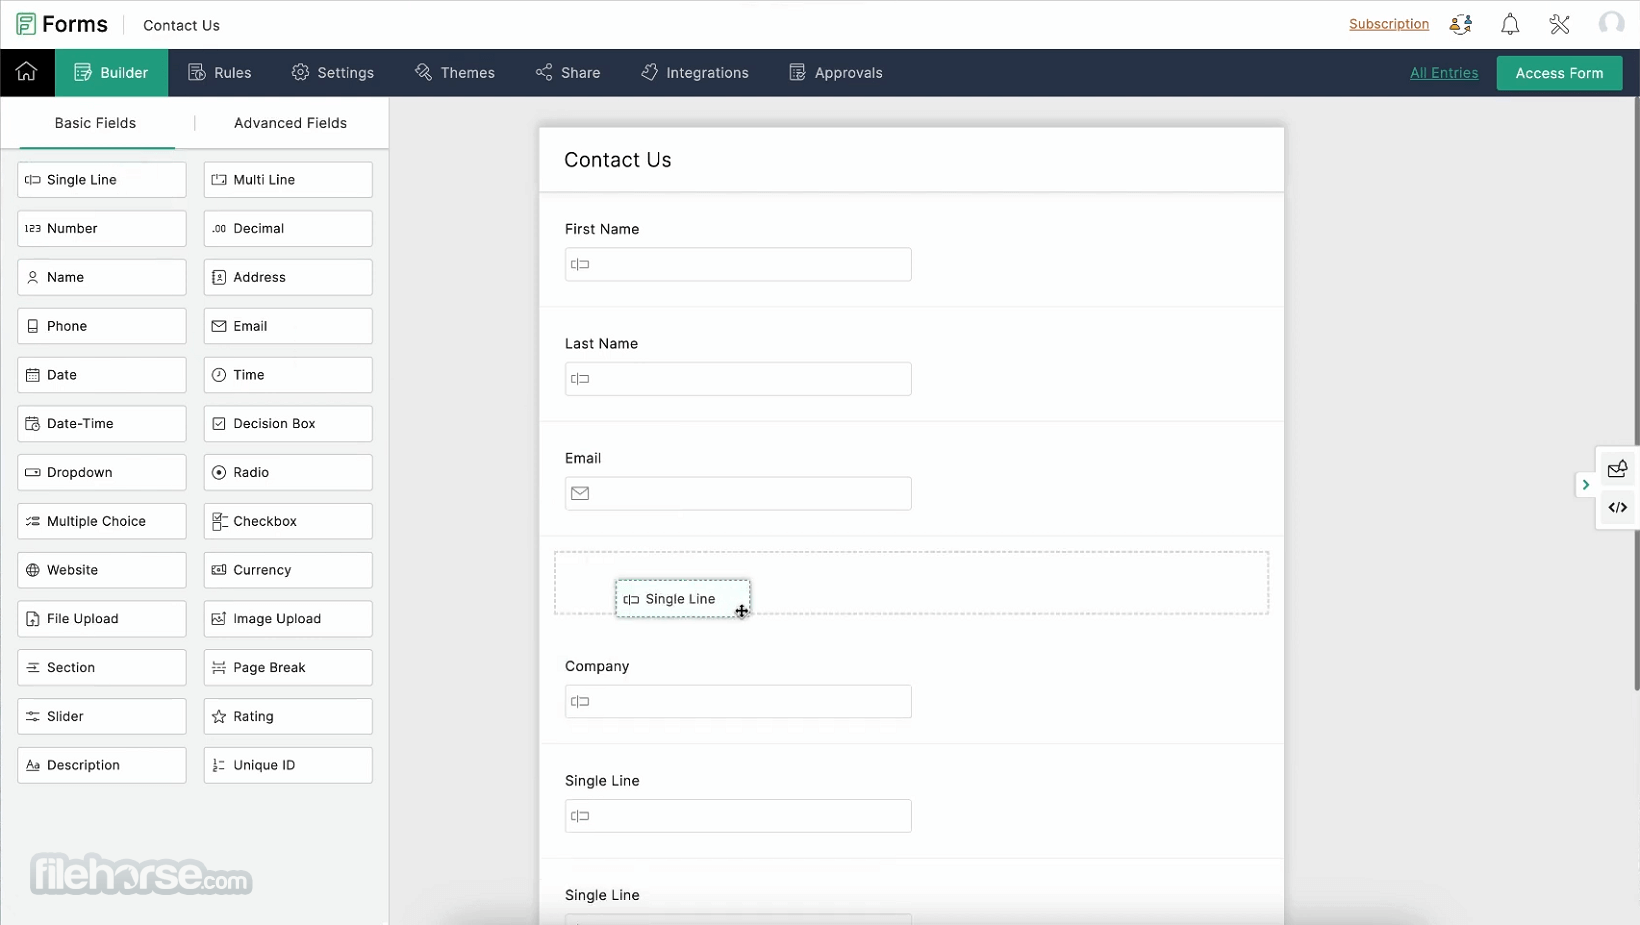This screenshot has width=1640, height=925.
Task: Add a Decision Box field
Action: (x=288, y=424)
